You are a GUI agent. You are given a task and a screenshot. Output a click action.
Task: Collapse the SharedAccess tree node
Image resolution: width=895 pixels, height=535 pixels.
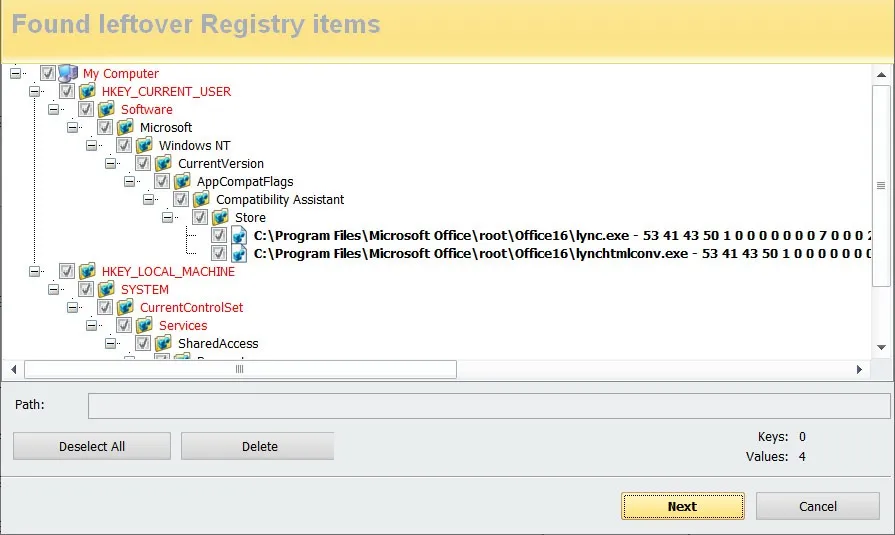coord(111,343)
